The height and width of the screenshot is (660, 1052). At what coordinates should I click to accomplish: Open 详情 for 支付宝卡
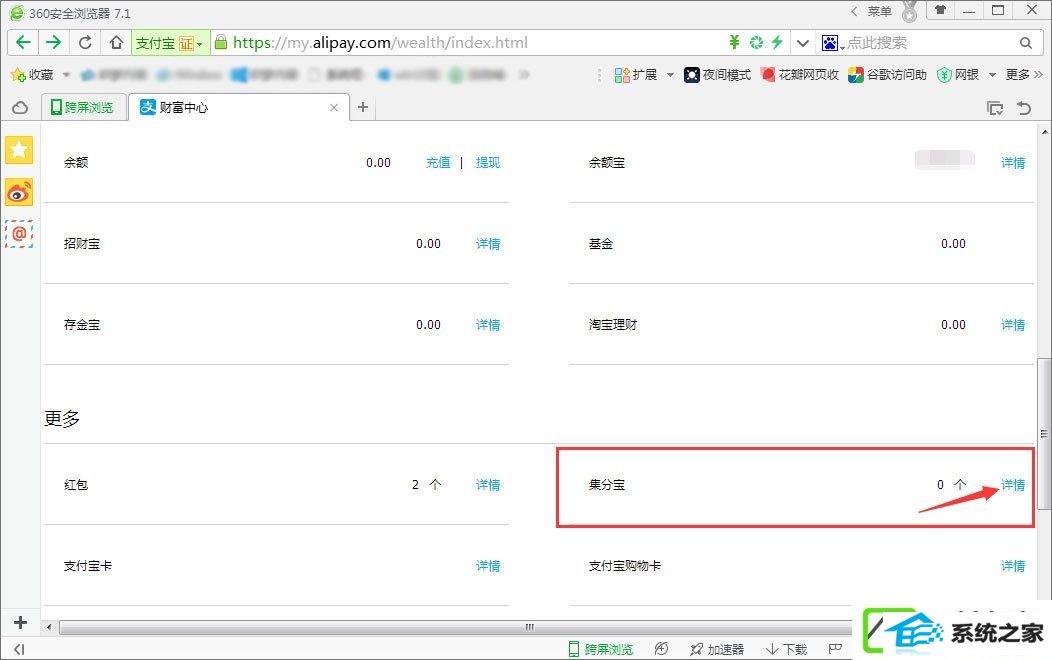coord(488,565)
